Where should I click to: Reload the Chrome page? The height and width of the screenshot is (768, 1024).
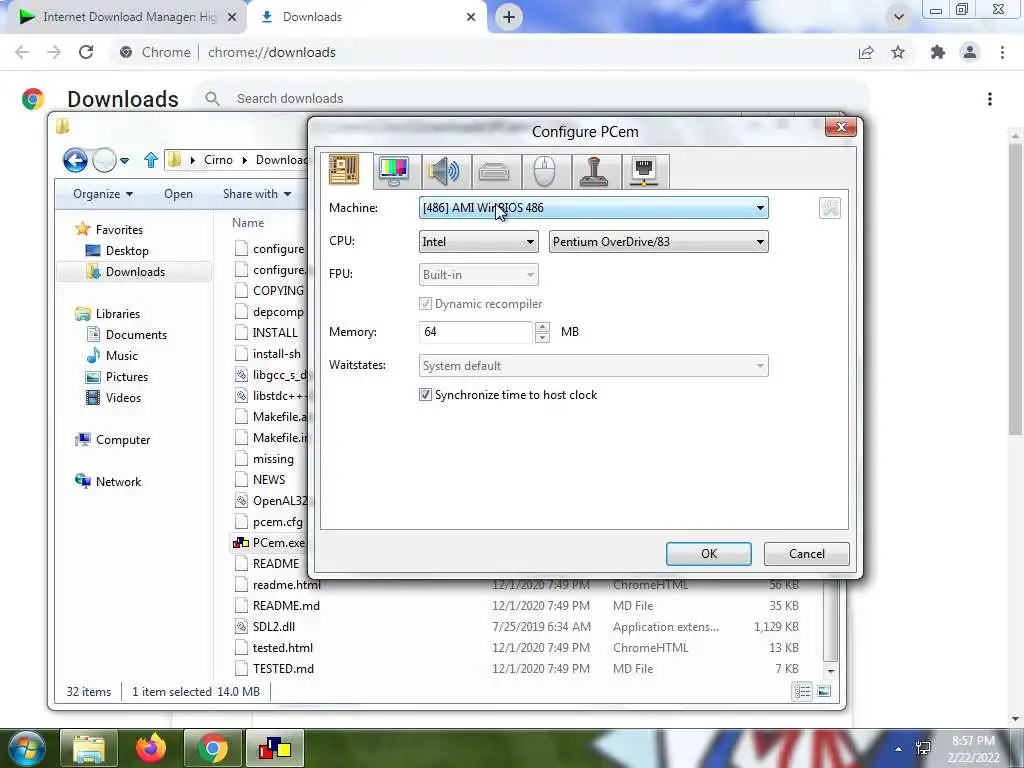pyautogui.click(x=86, y=52)
